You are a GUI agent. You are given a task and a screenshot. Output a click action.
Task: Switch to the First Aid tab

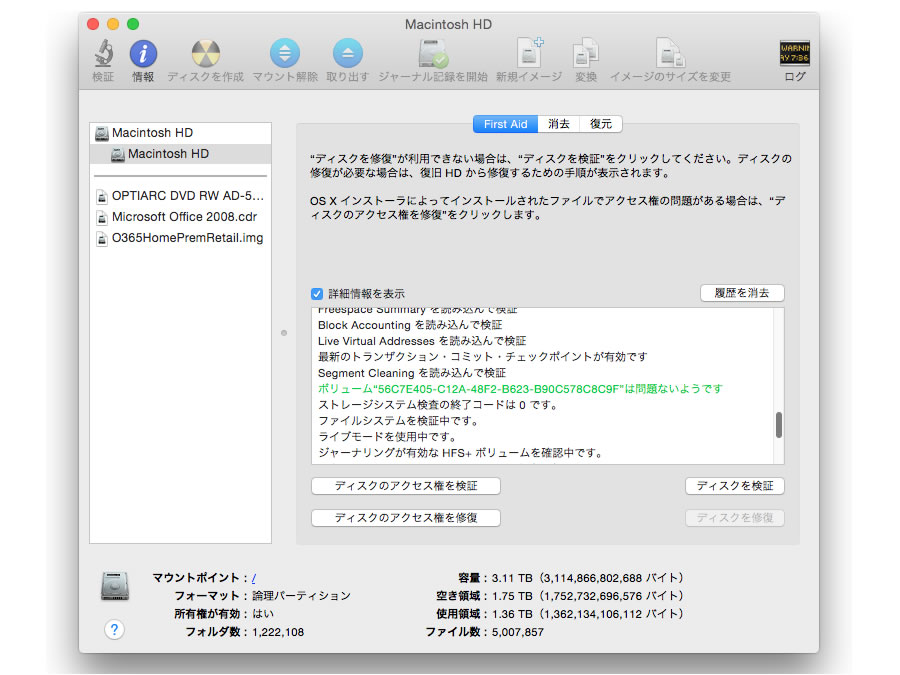pyautogui.click(x=505, y=124)
